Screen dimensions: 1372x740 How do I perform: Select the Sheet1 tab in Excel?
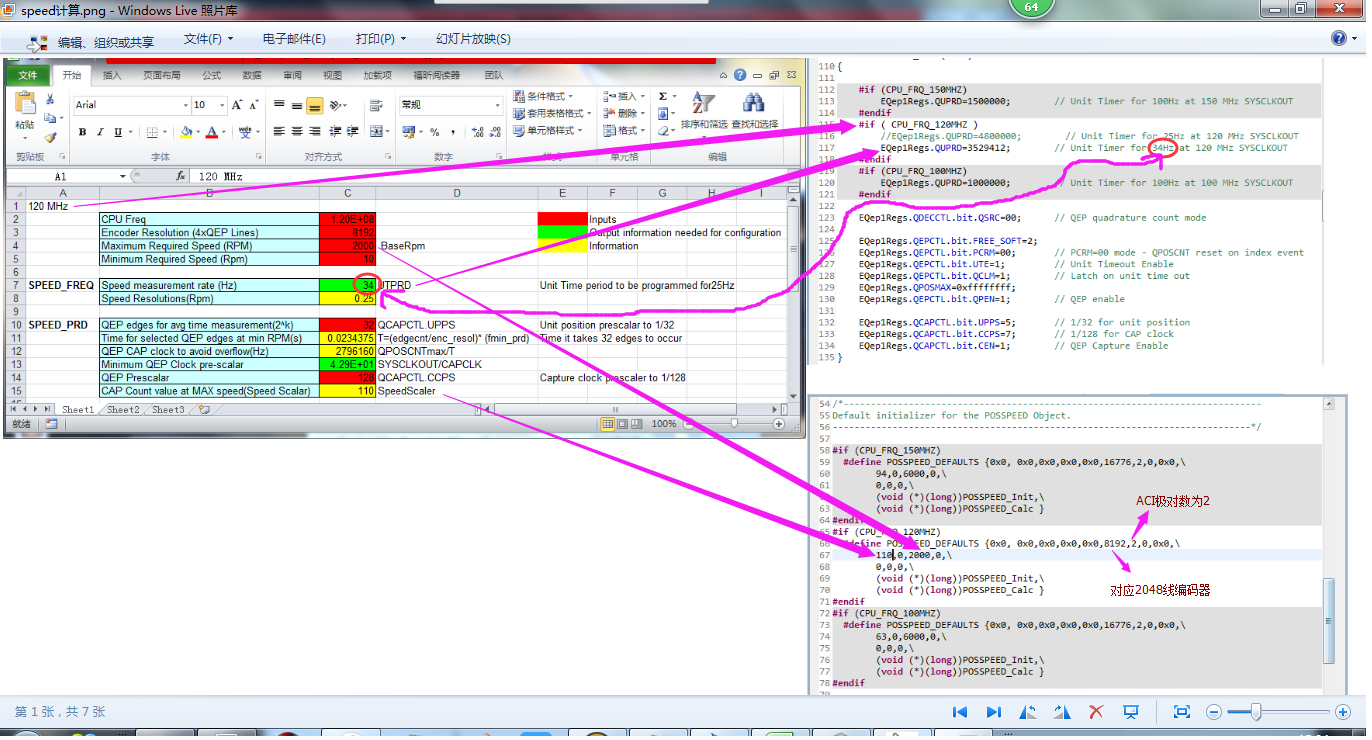coord(78,410)
